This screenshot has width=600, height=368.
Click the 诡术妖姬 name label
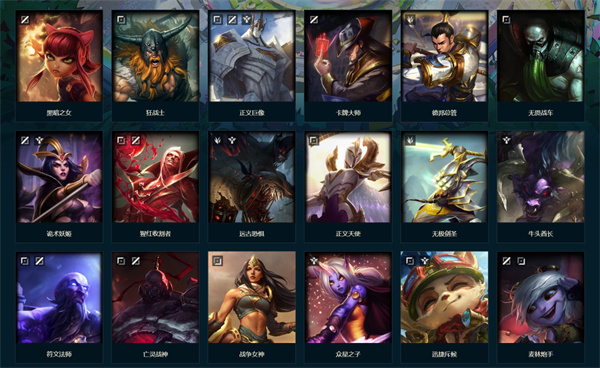59,234
